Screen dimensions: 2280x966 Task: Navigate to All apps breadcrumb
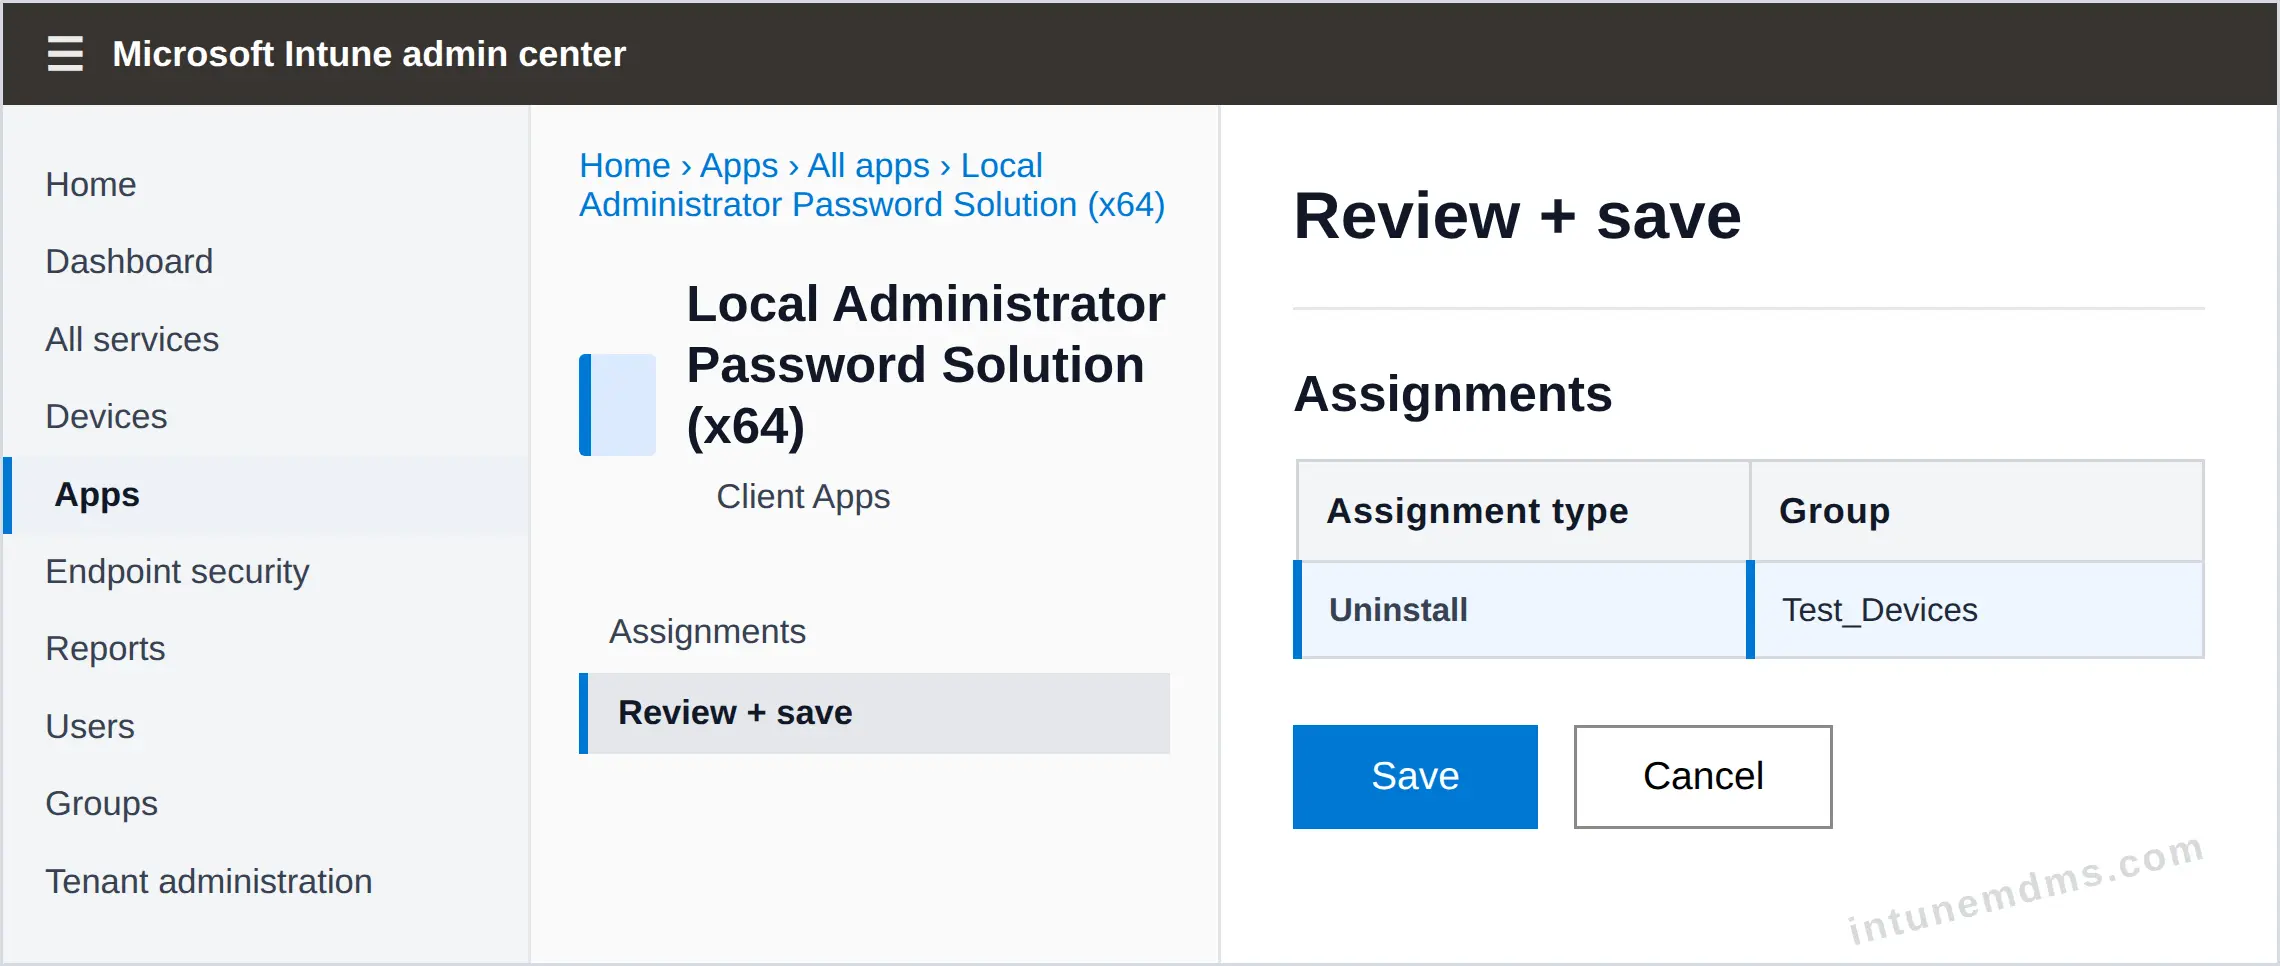click(x=869, y=165)
